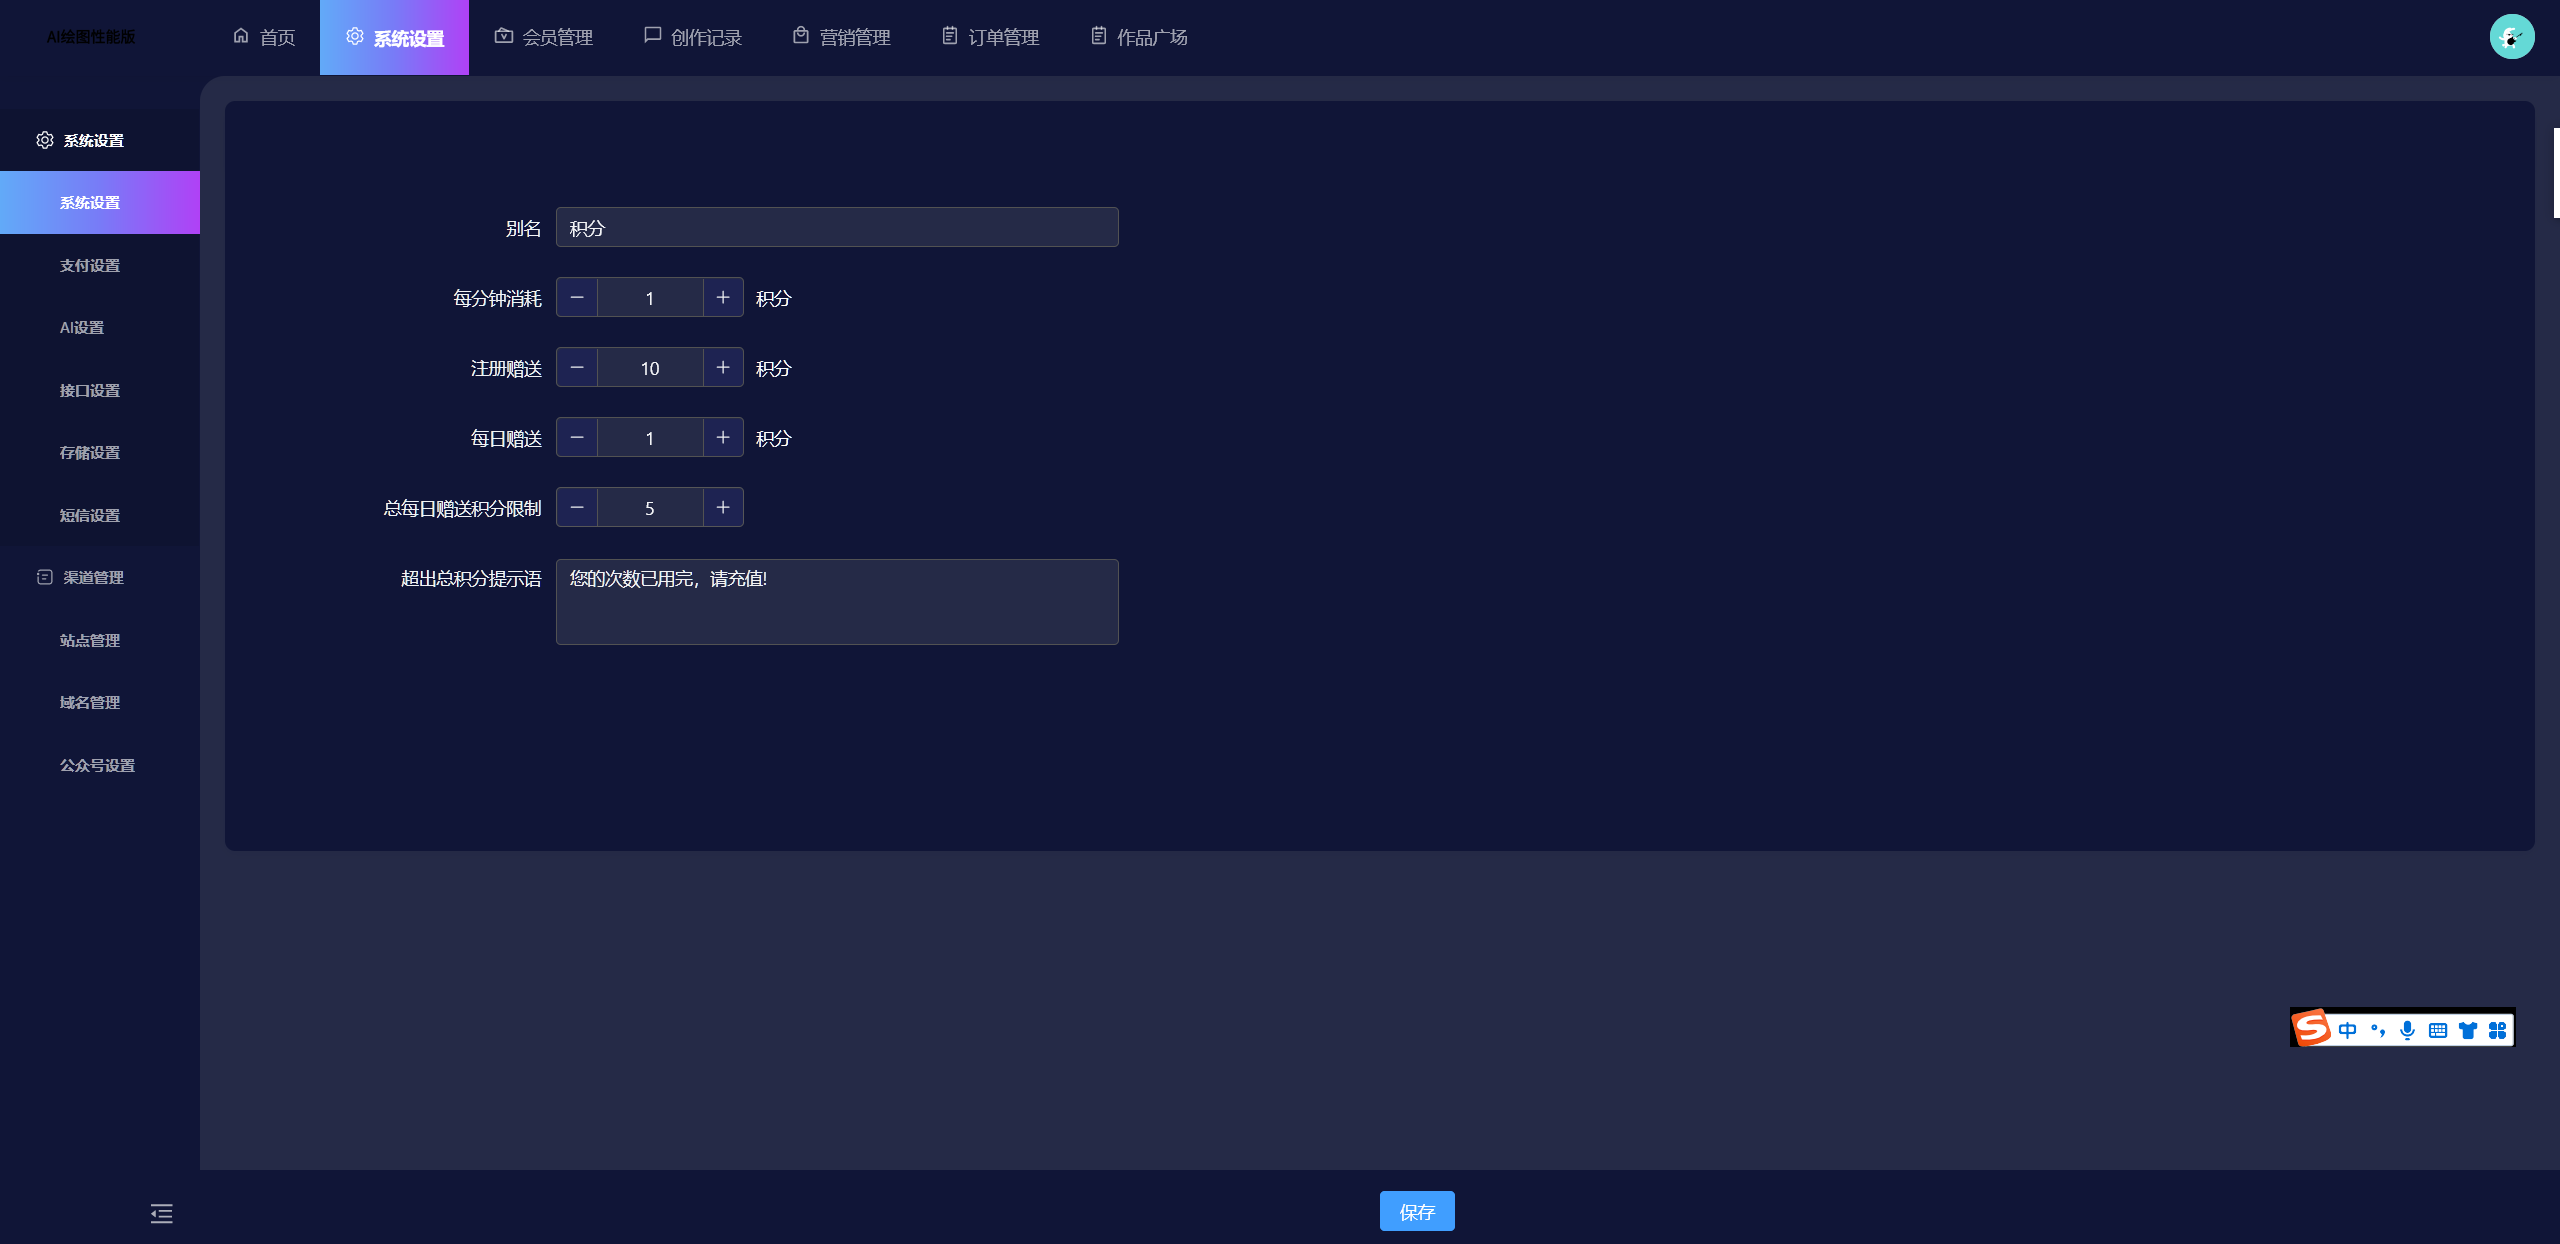Increase the 每分钟消耗 value with plus
The height and width of the screenshot is (1244, 2560).
click(x=723, y=298)
